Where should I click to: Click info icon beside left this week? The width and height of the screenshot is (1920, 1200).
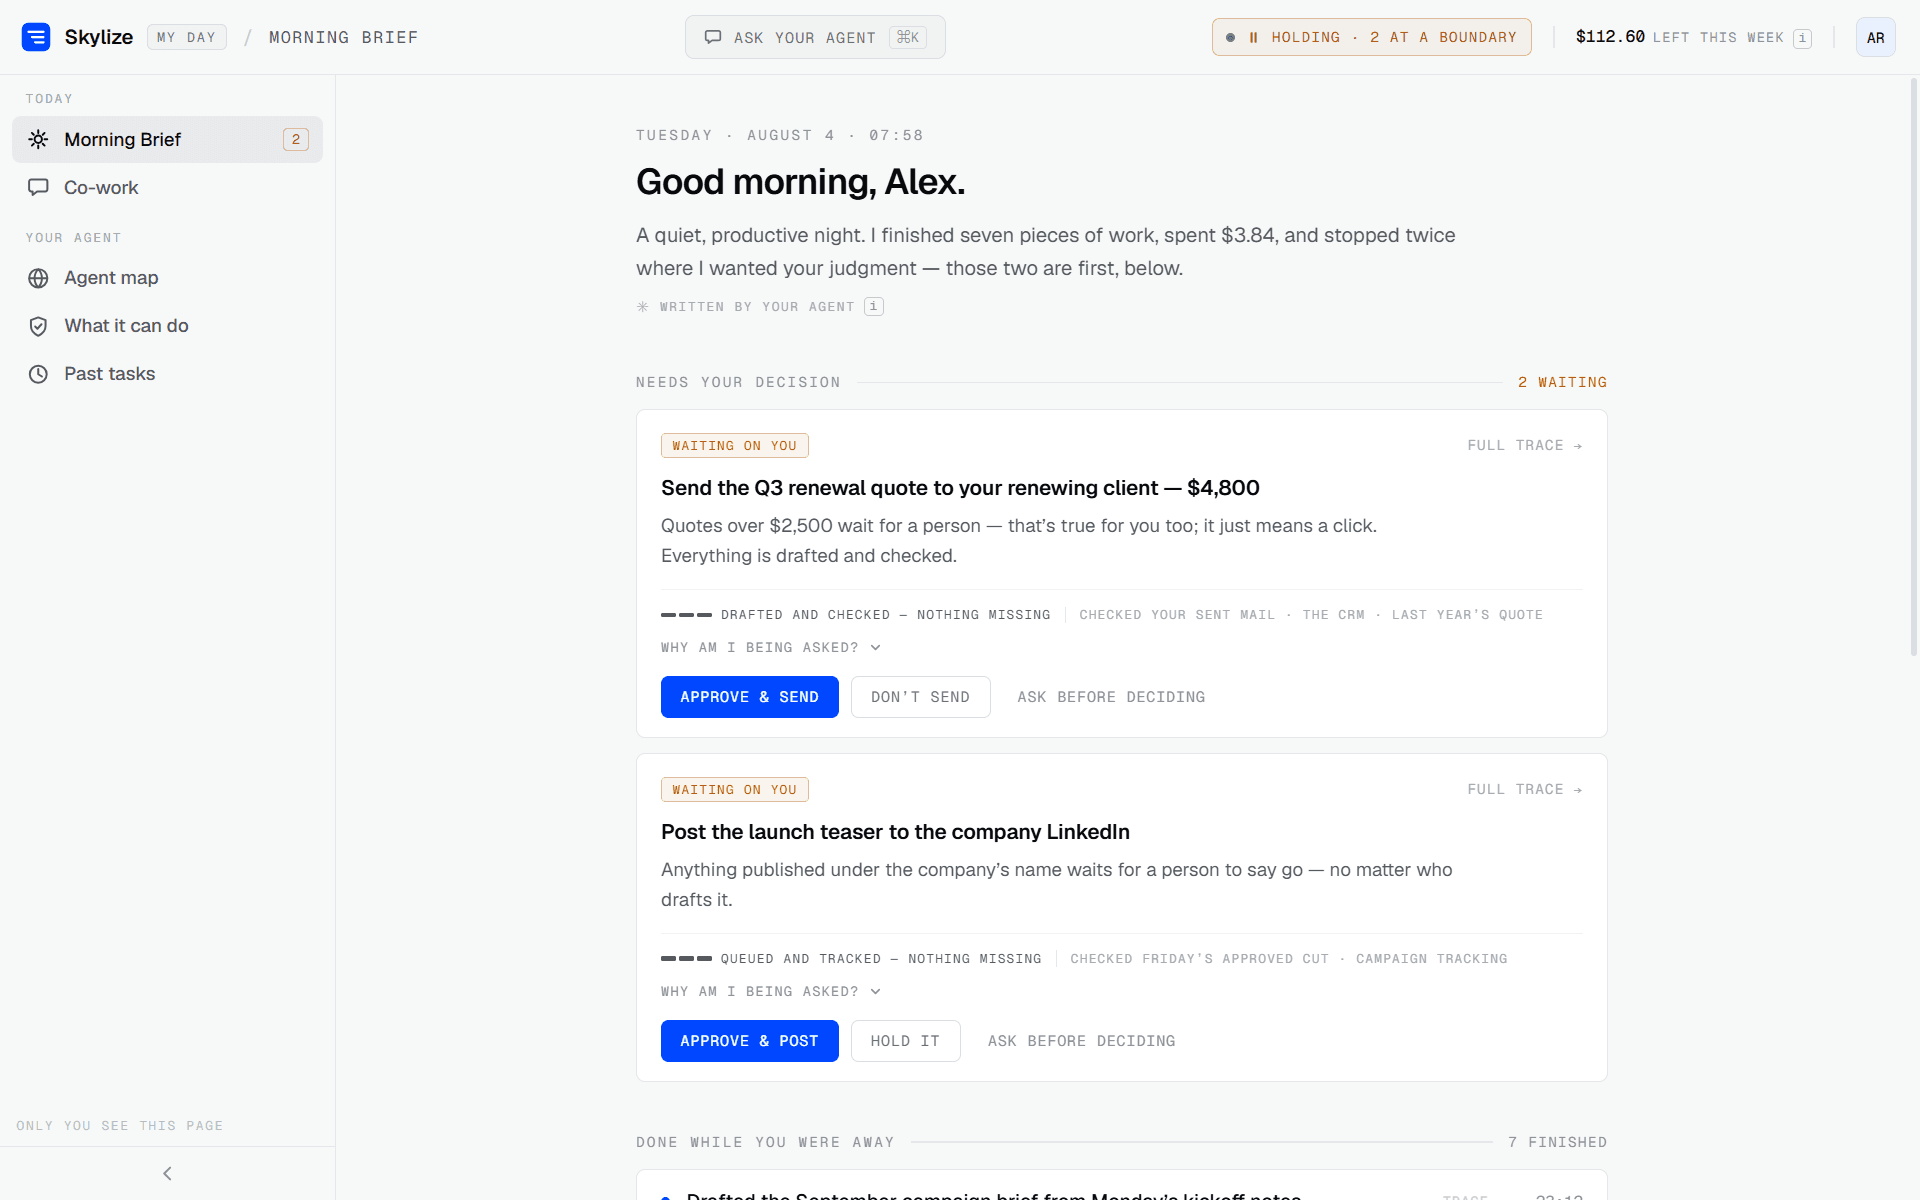tap(1802, 38)
